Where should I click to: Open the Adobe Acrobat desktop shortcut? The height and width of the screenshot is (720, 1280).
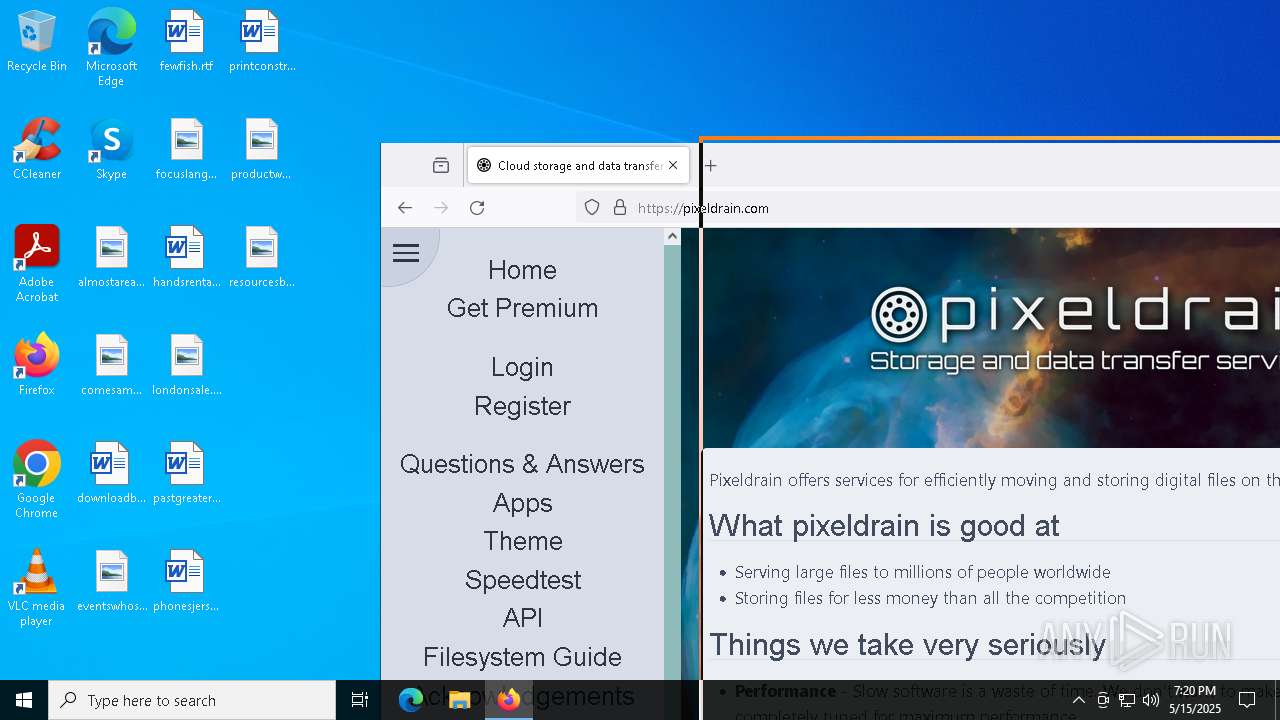coord(37,264)
